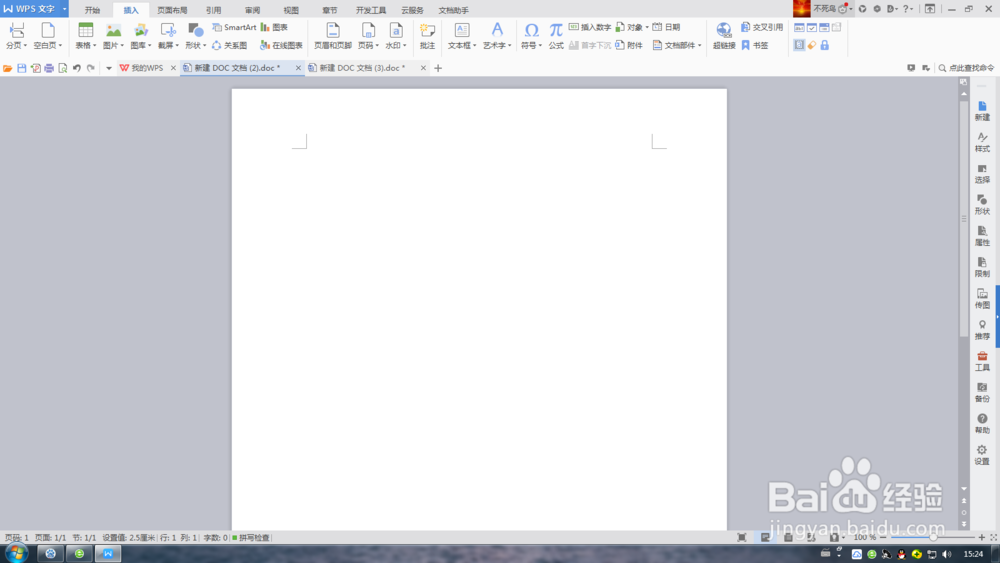This screenshot has width=1000, height=563.
Task: Zoom in with the plus button
Action: [982, 537]
